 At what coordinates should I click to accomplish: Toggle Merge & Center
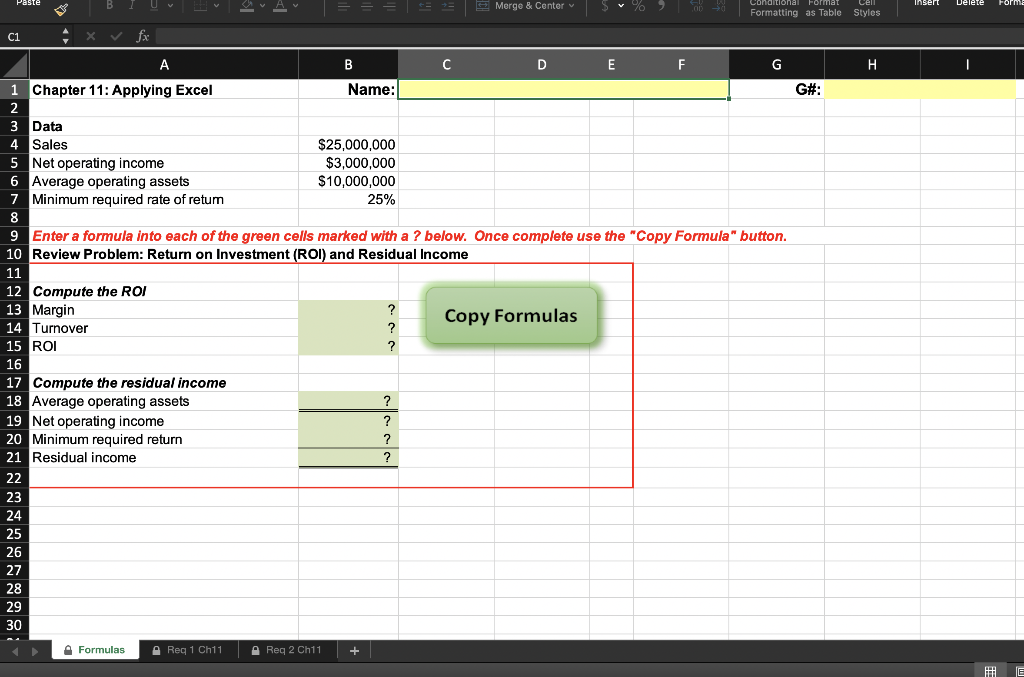(520, 6)
